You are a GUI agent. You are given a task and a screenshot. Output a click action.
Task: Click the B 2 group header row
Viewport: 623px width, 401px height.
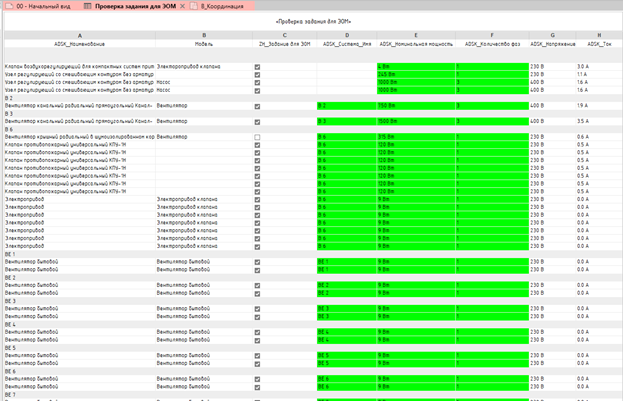pos(313,98)
